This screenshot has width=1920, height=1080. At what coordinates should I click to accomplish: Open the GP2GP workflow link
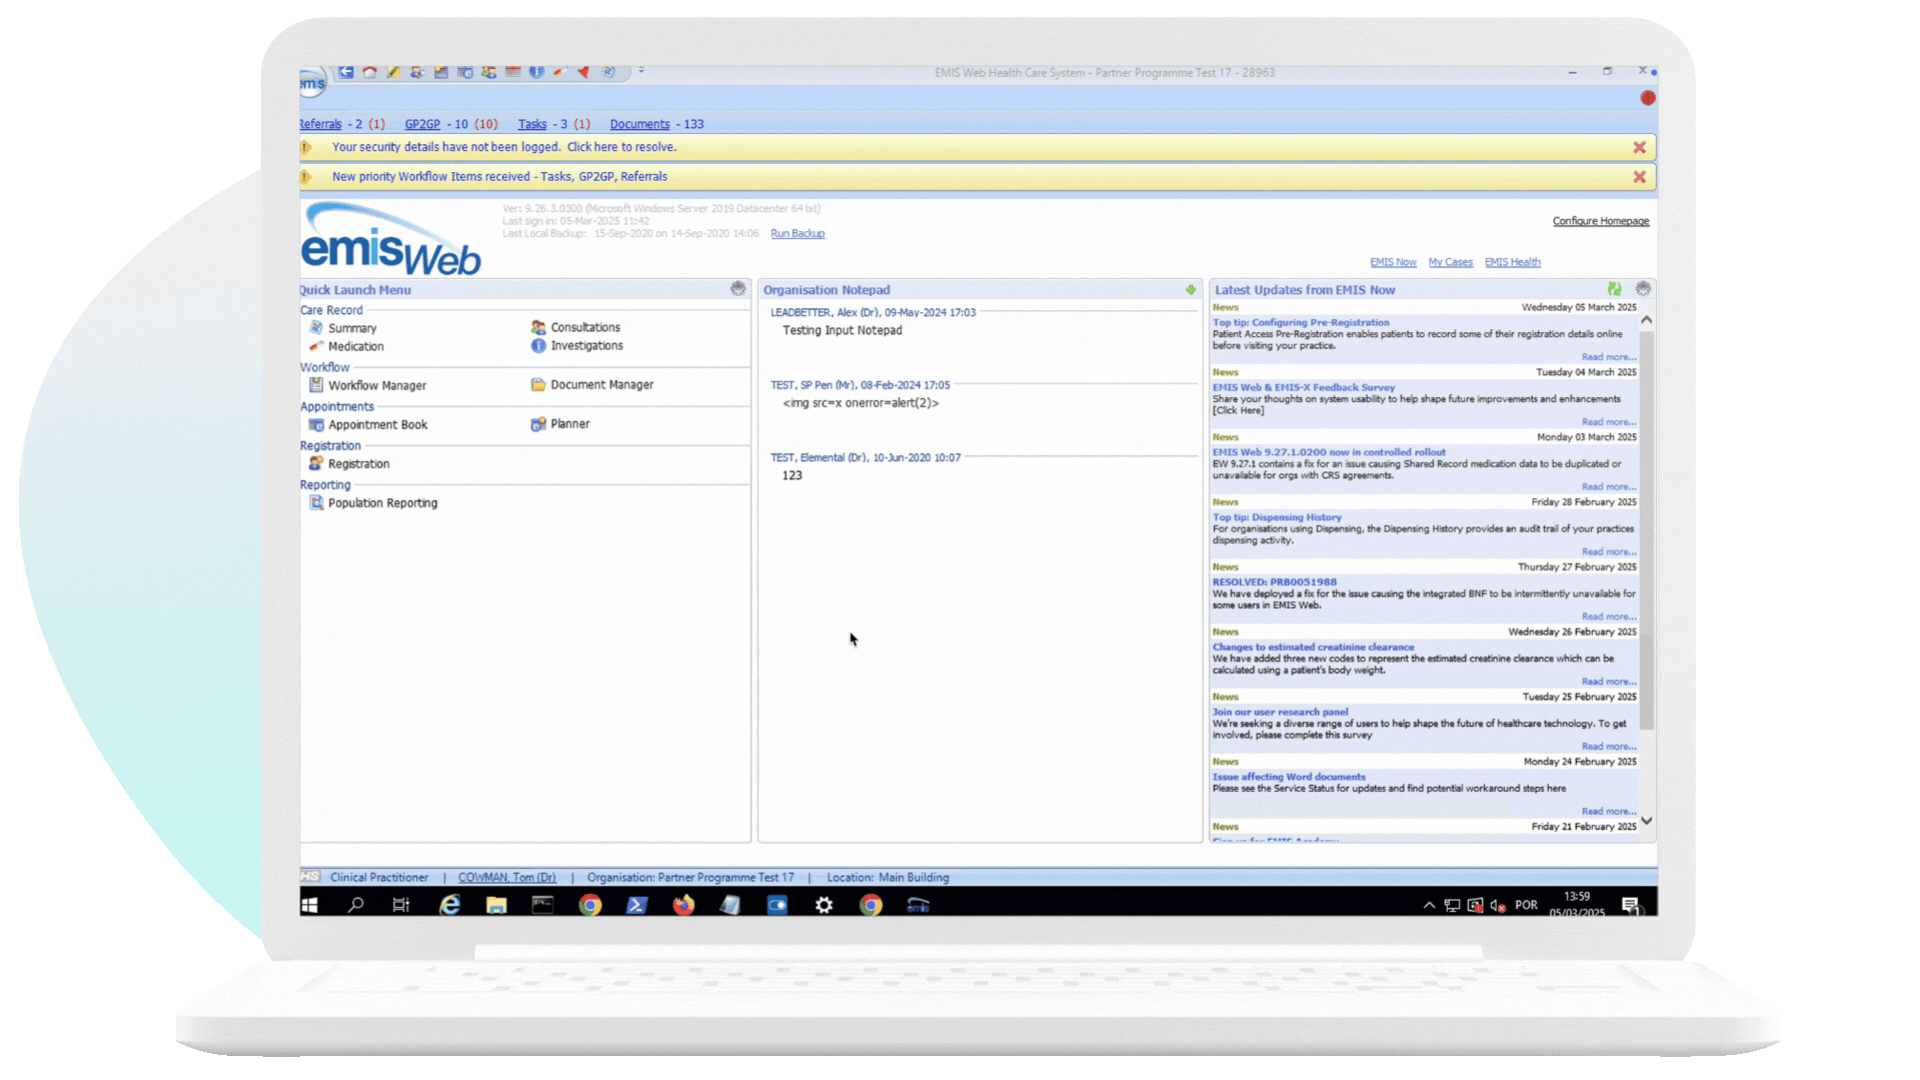[x=422, y=124]
